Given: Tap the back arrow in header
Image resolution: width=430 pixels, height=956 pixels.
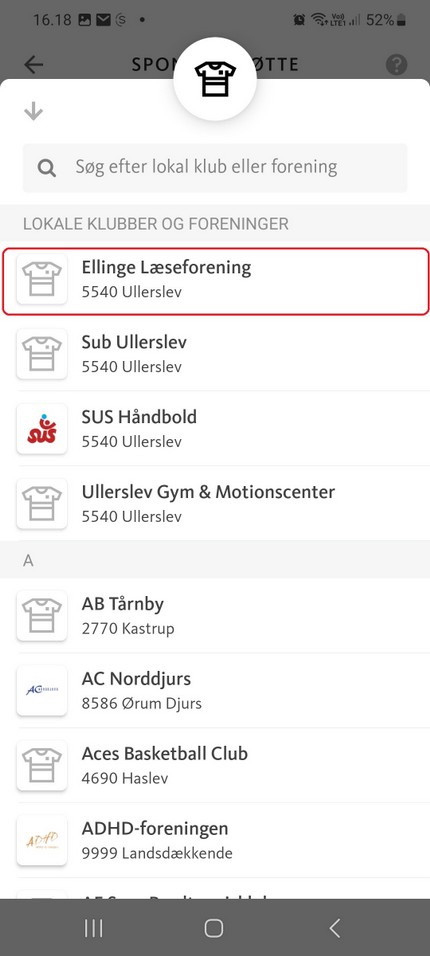Looking at the screenshot, I should tap(34, 65).
